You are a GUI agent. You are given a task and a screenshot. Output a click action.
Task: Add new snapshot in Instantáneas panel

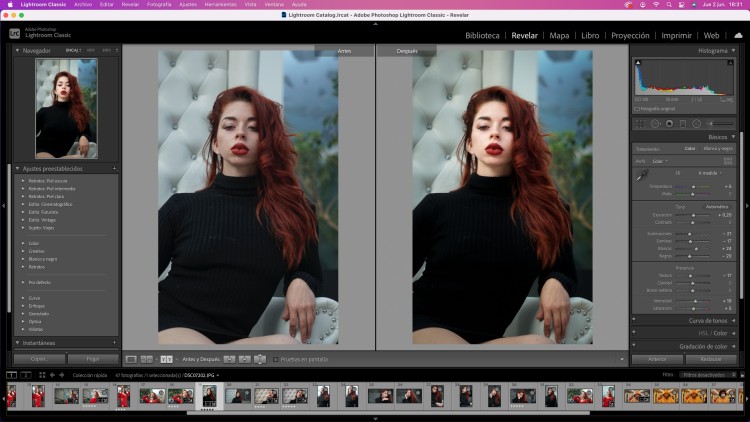click(114, 343)
